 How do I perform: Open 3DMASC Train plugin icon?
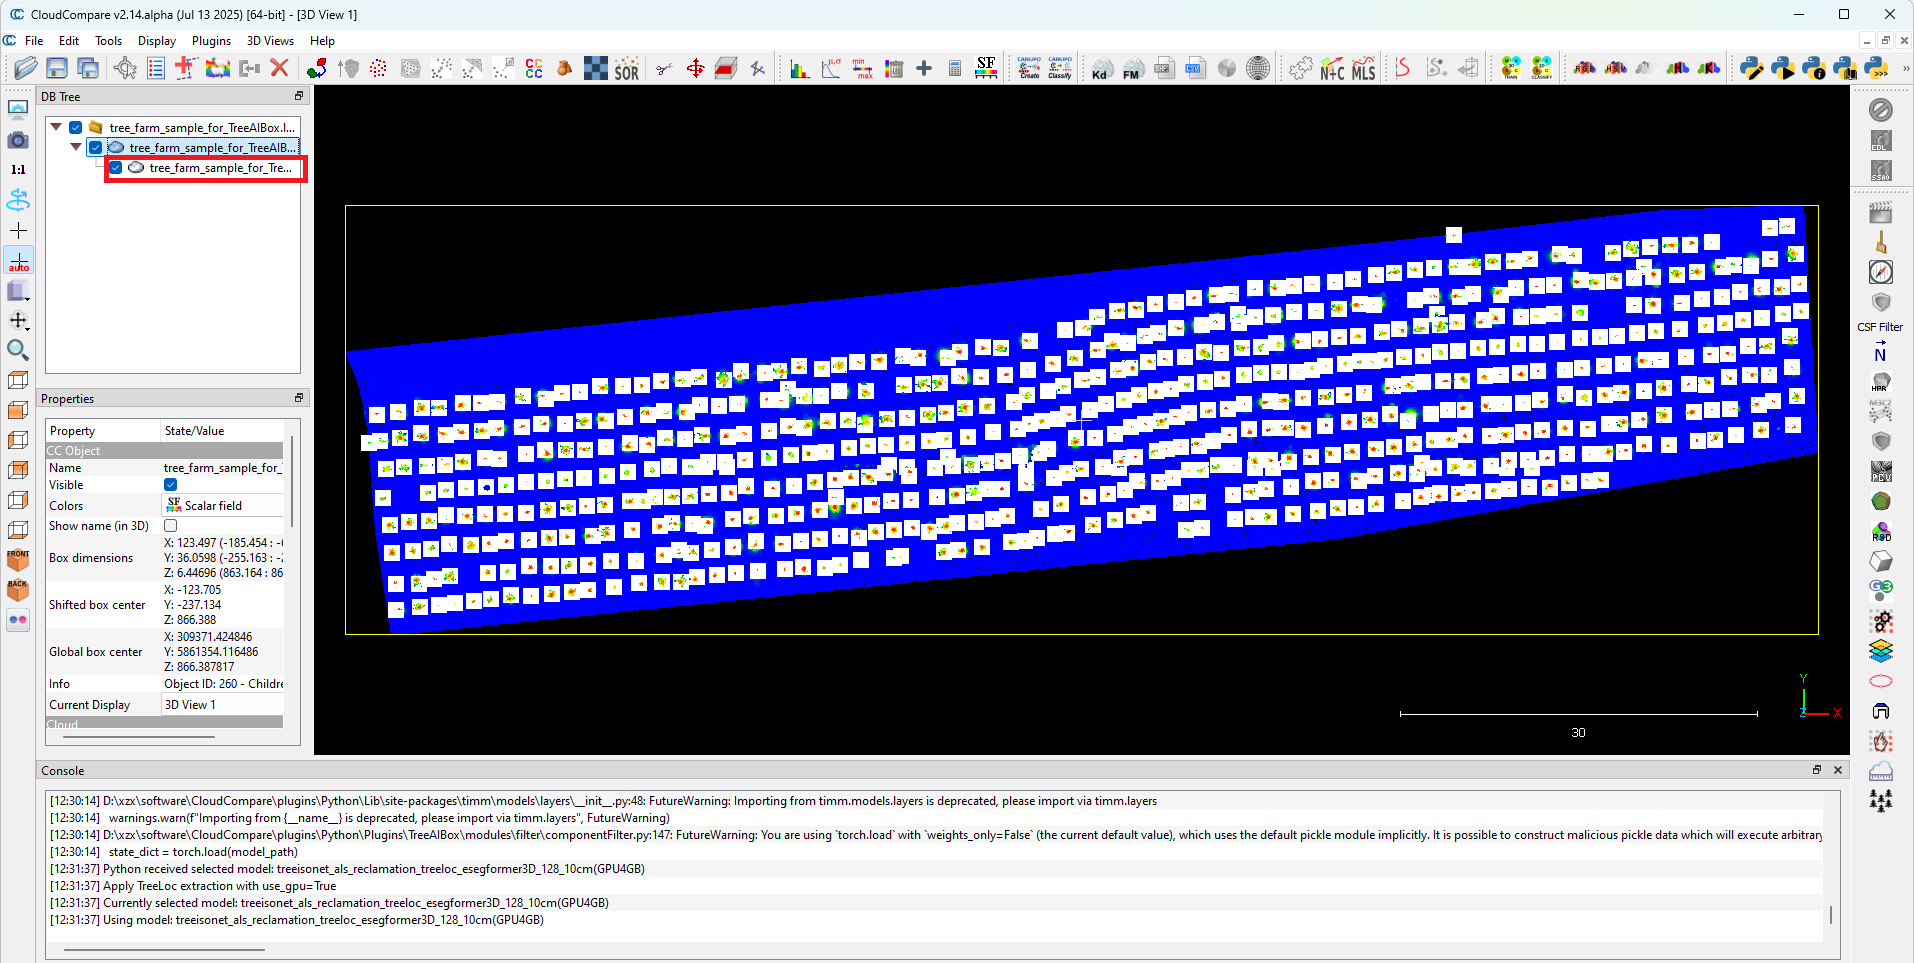(1511, 68)
